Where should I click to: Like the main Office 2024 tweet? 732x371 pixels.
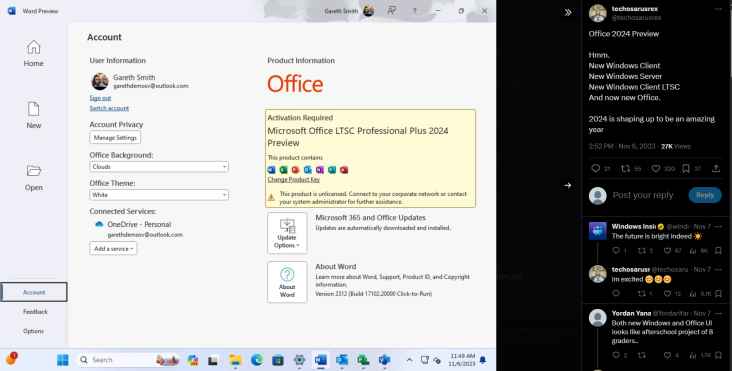(656, 168)
